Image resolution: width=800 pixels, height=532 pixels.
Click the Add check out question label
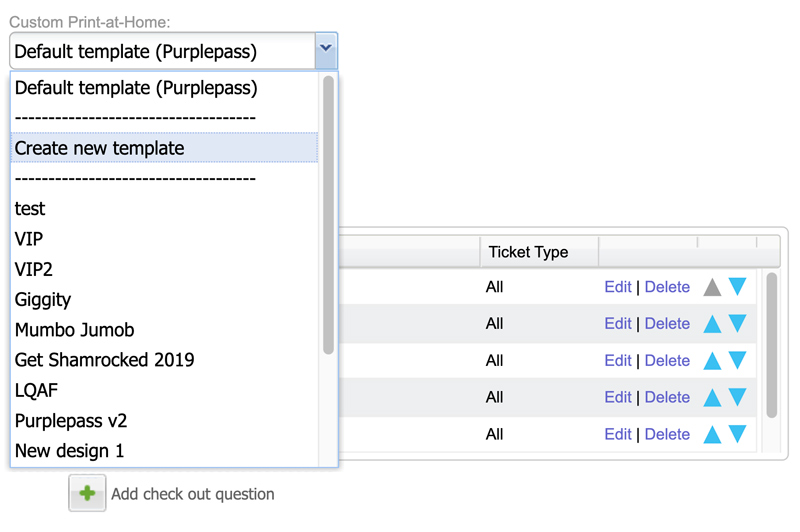coord(193,494)
